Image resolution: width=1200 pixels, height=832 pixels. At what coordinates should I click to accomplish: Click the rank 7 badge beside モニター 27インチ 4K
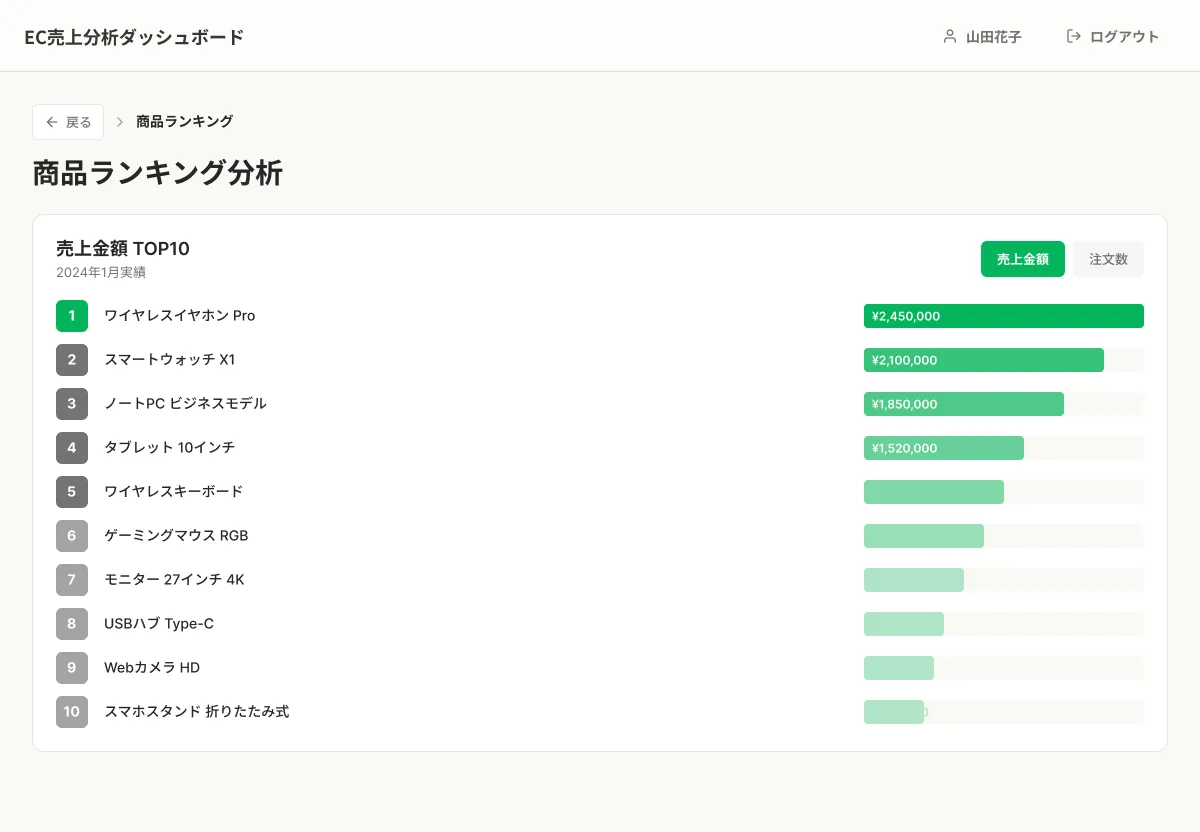pos(71,580)
